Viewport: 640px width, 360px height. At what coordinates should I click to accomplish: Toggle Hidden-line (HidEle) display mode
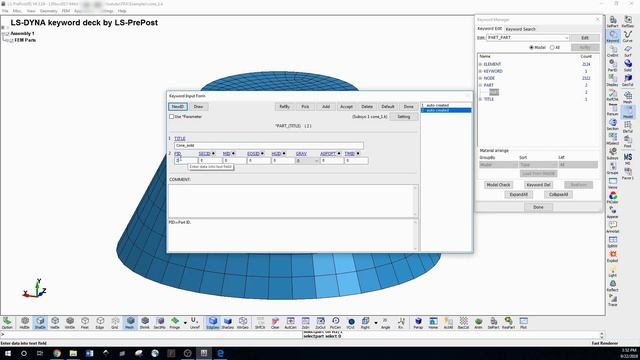click(24, 322)
